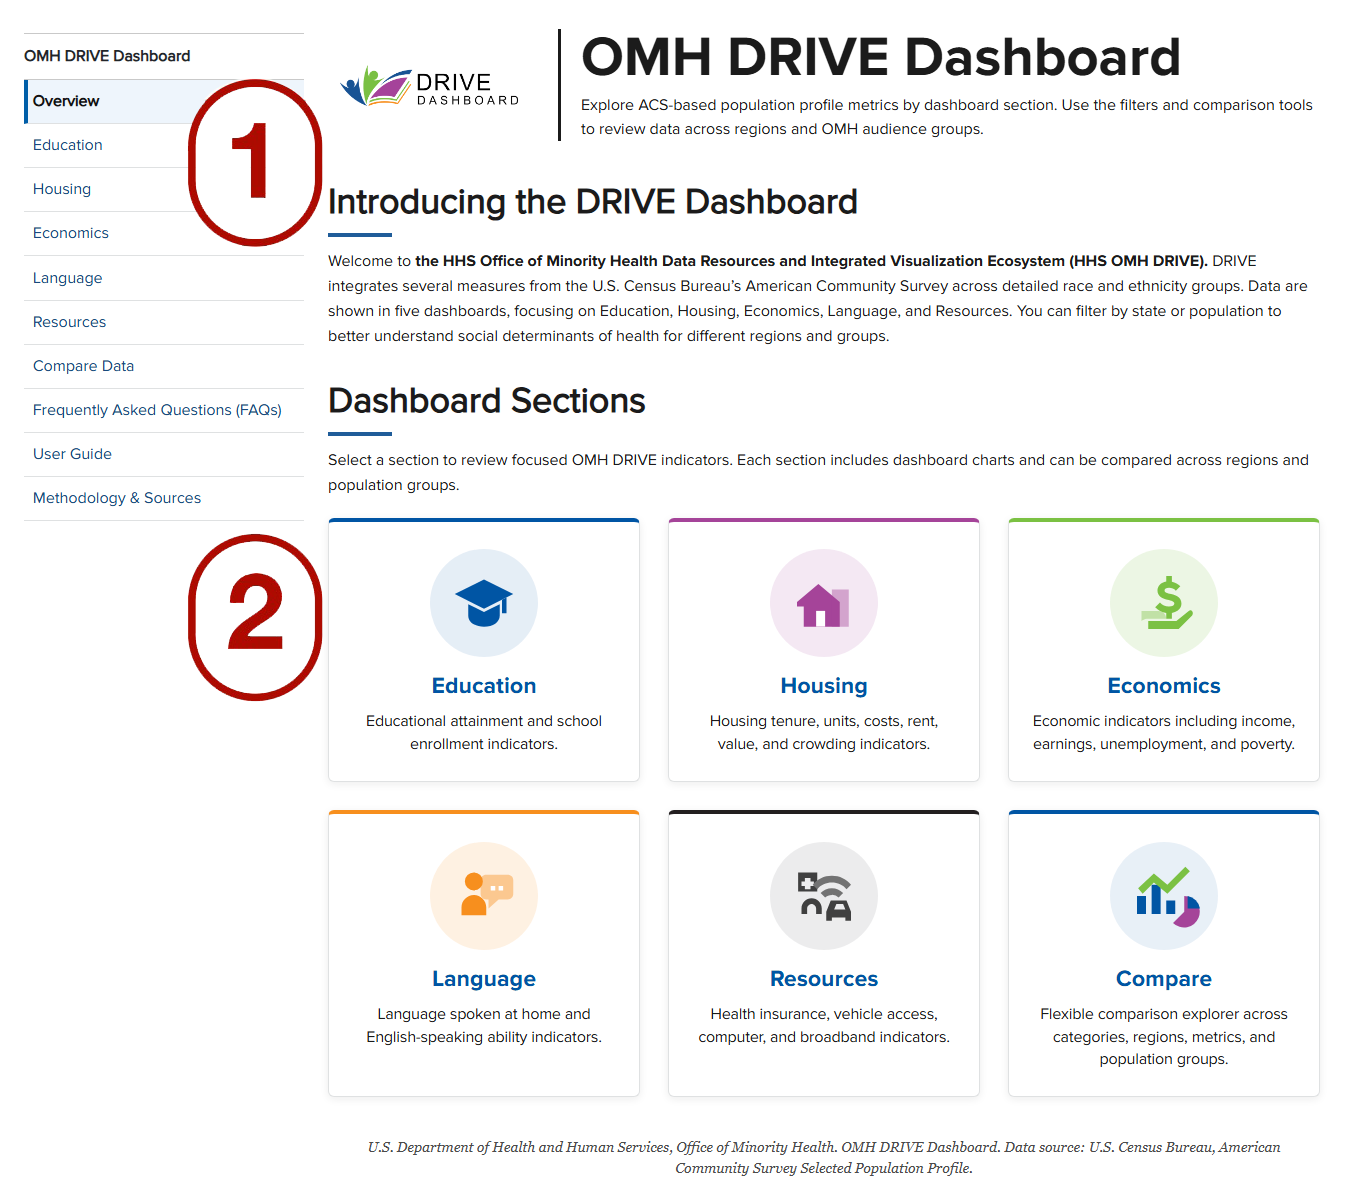
Task: Click the Economics card title link
Action: pos(1164,686)
